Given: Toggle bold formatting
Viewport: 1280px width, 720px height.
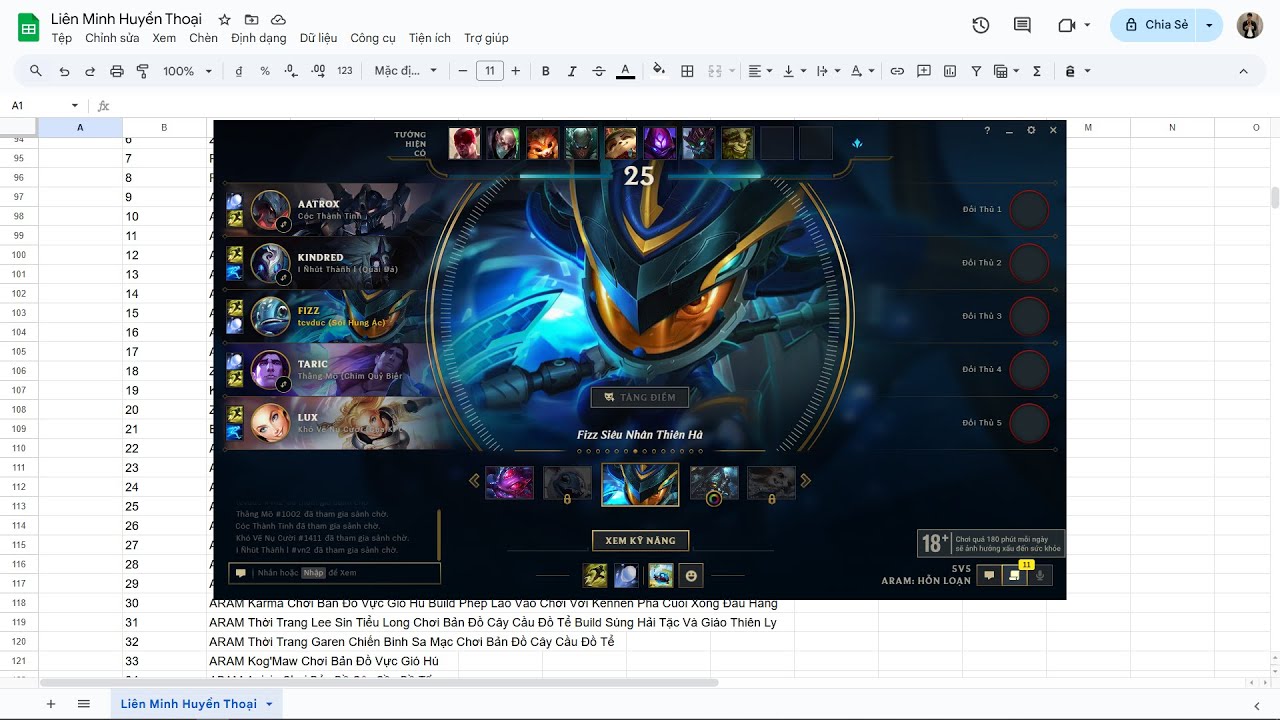Looking at the screenshot, I should pyautogui.click(x=546, y=71).
